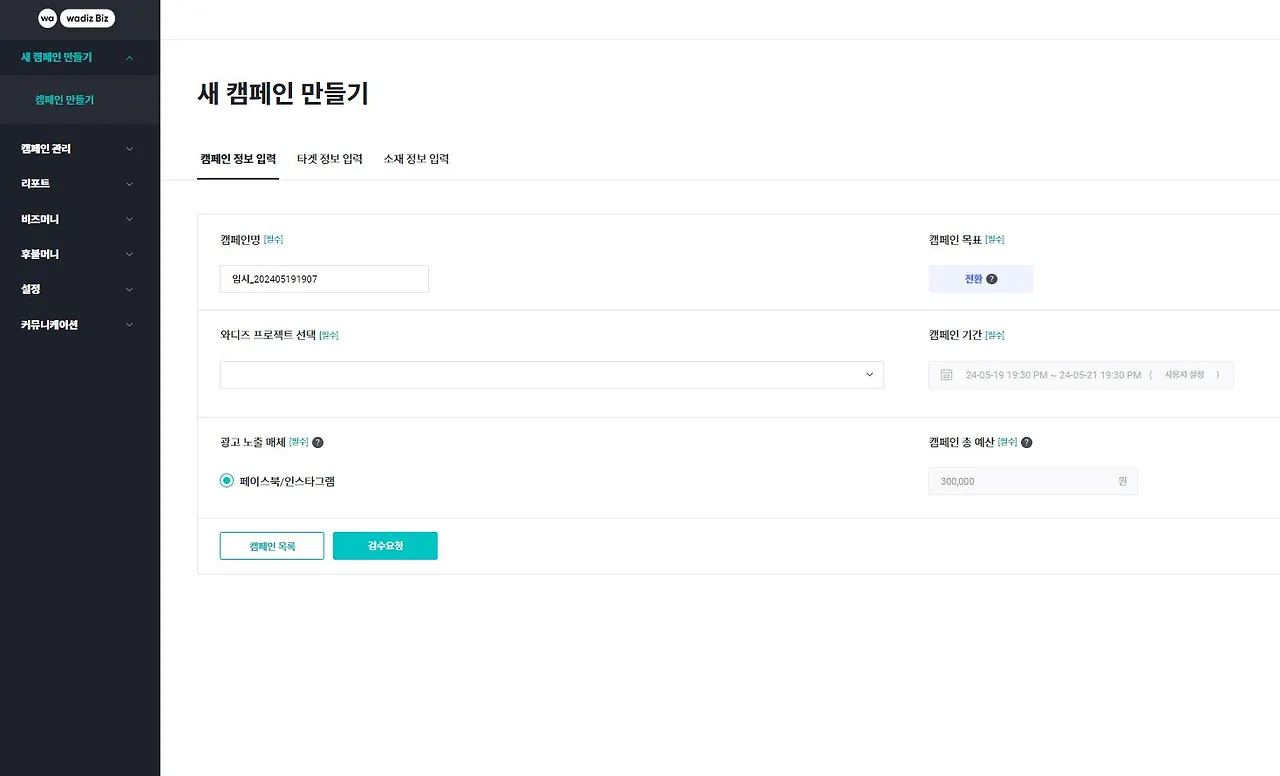1280x776 pixels.
Task: Click the 캠페인 목록 button
Action: point(272,546)
